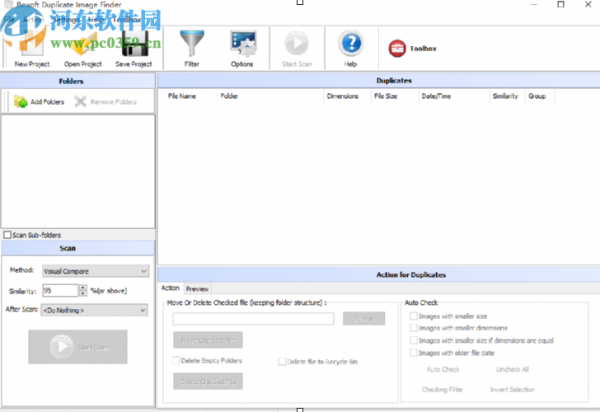The width and height of the screenshot is (600, 412).
Task: Sort by Similarity column header
Action: (505, 96)
